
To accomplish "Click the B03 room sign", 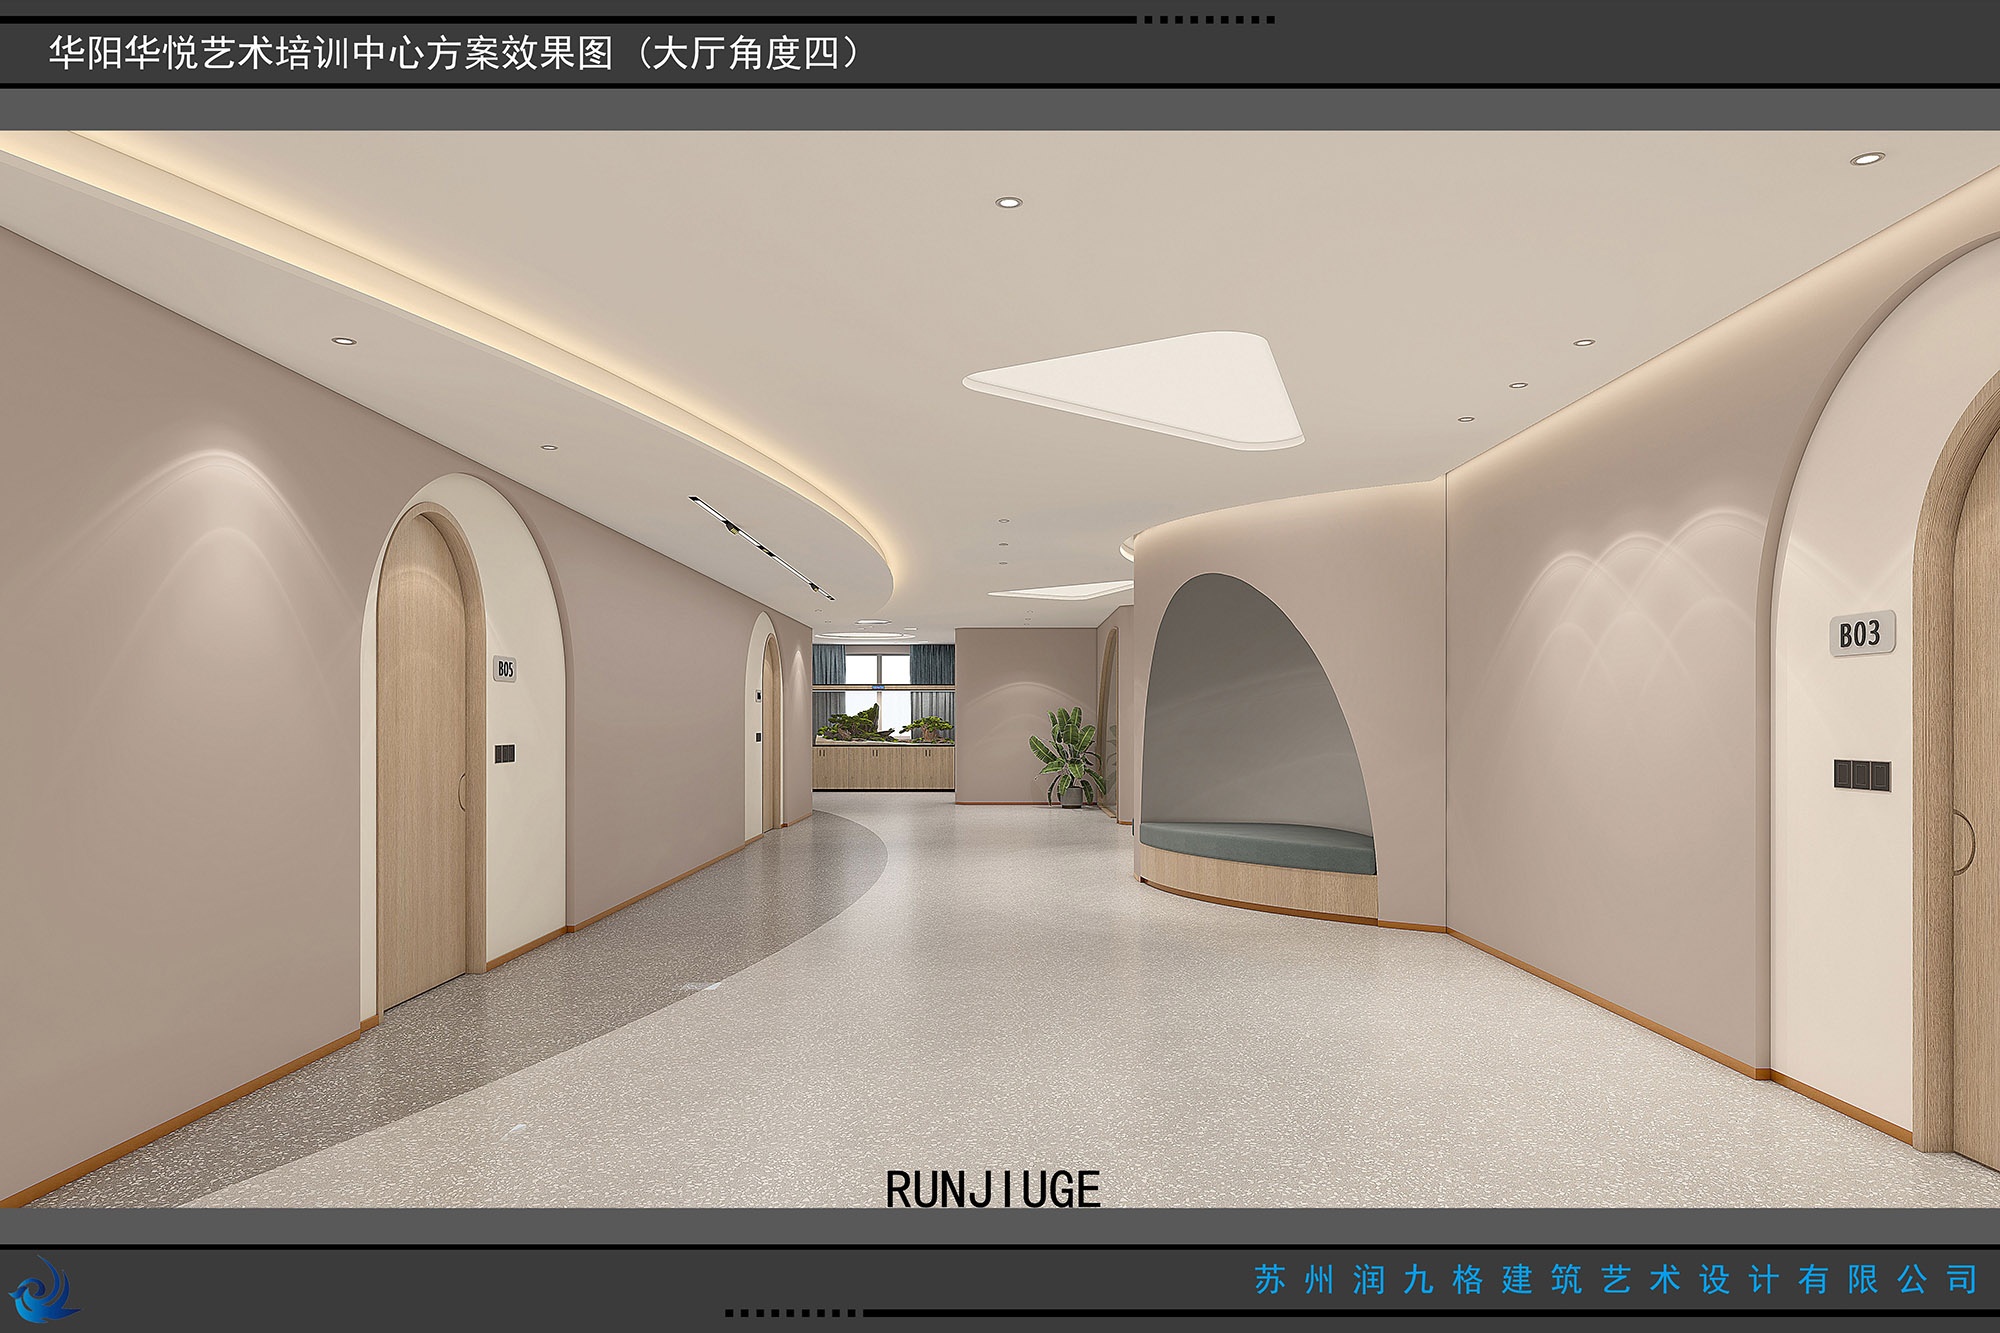I will pyautogui.click(x=1860, y=634).
